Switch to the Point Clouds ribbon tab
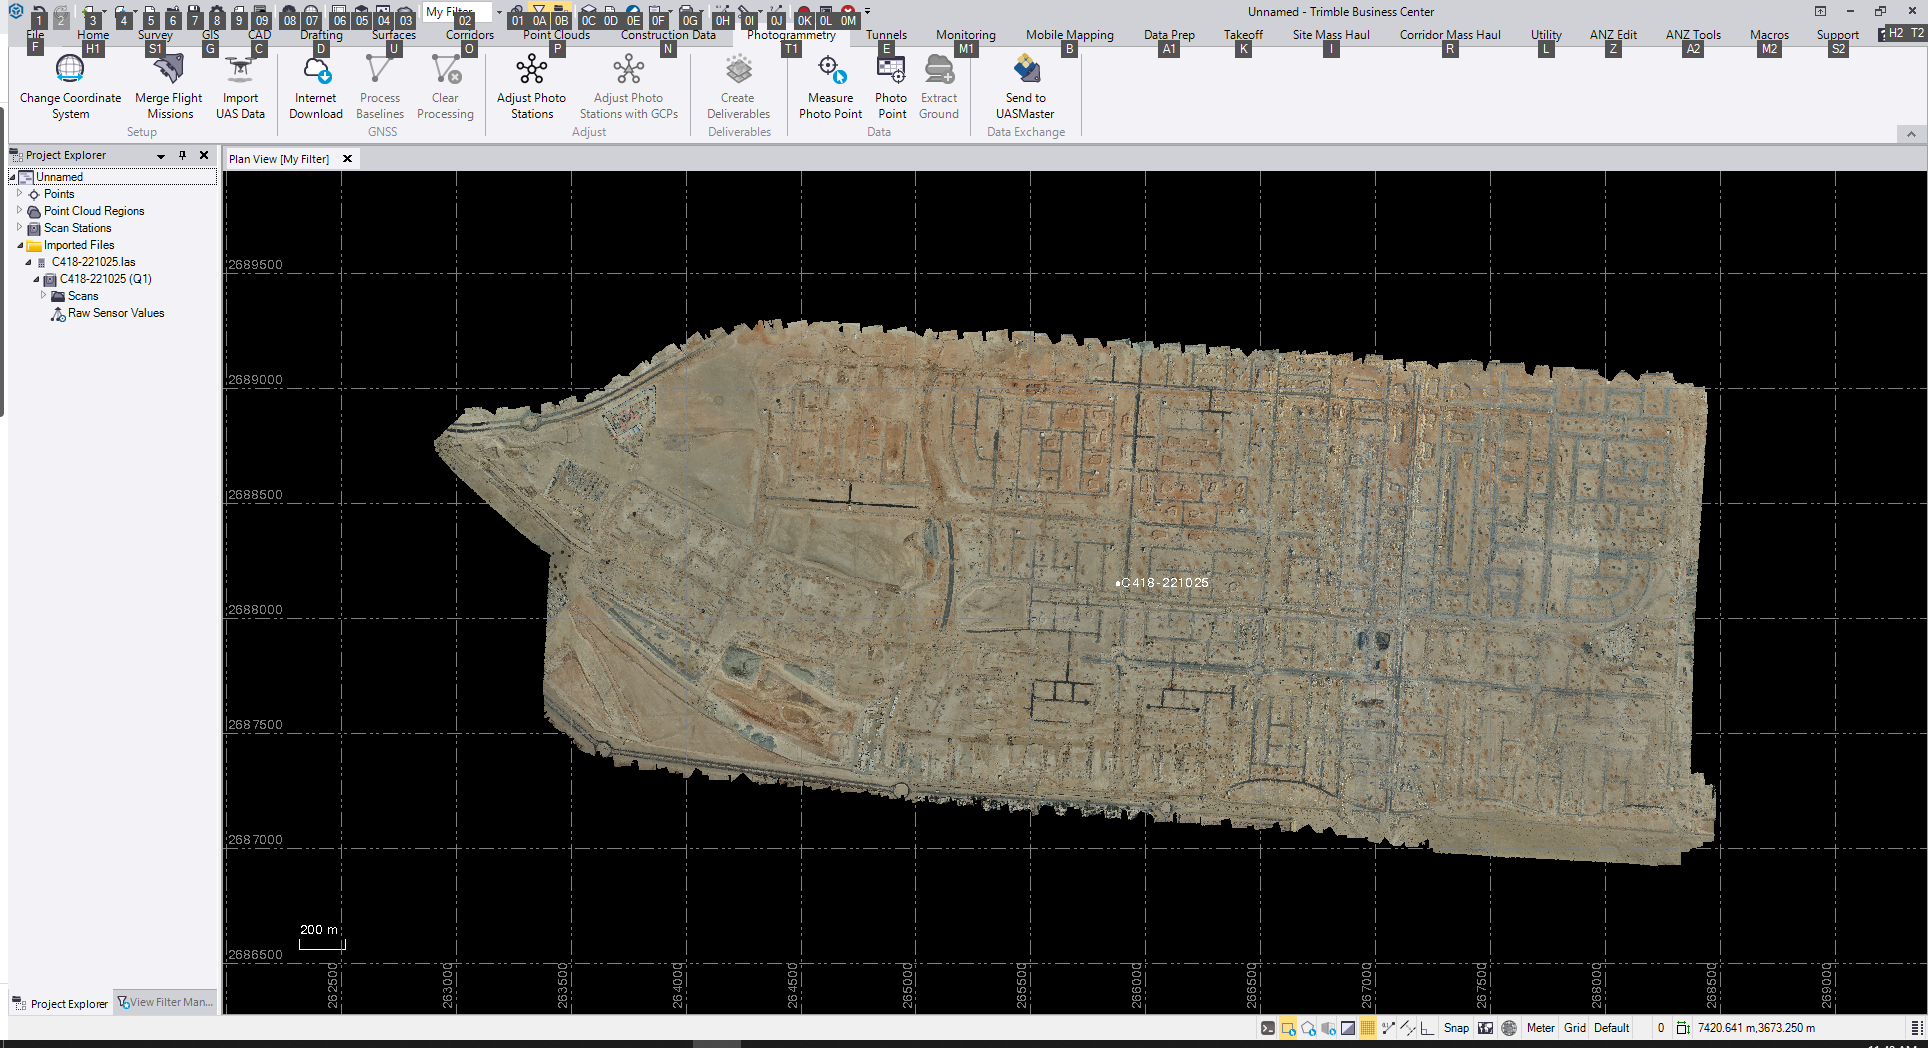The image size is (1928, 1048). pyautogui.click(x=556, y=35)
